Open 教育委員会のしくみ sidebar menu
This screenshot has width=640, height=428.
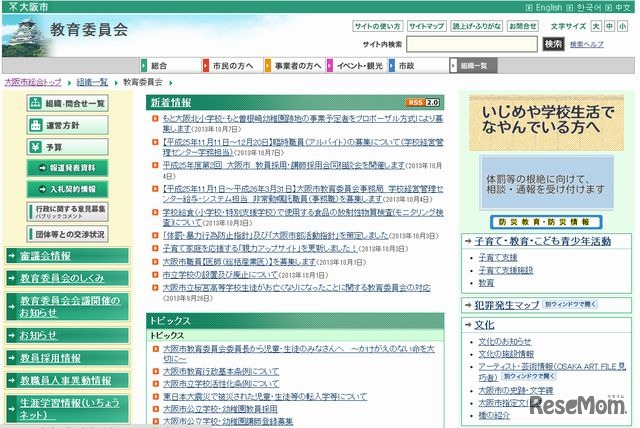pyautogui.click(x=67, y=278)
